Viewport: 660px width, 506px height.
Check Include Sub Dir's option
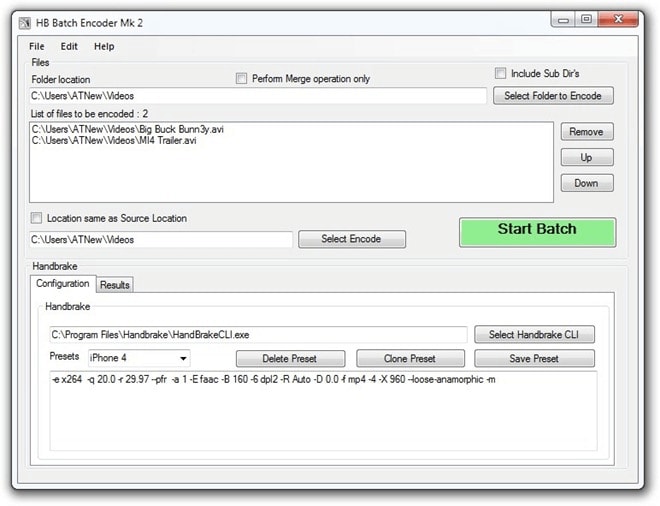click(500, 73)
